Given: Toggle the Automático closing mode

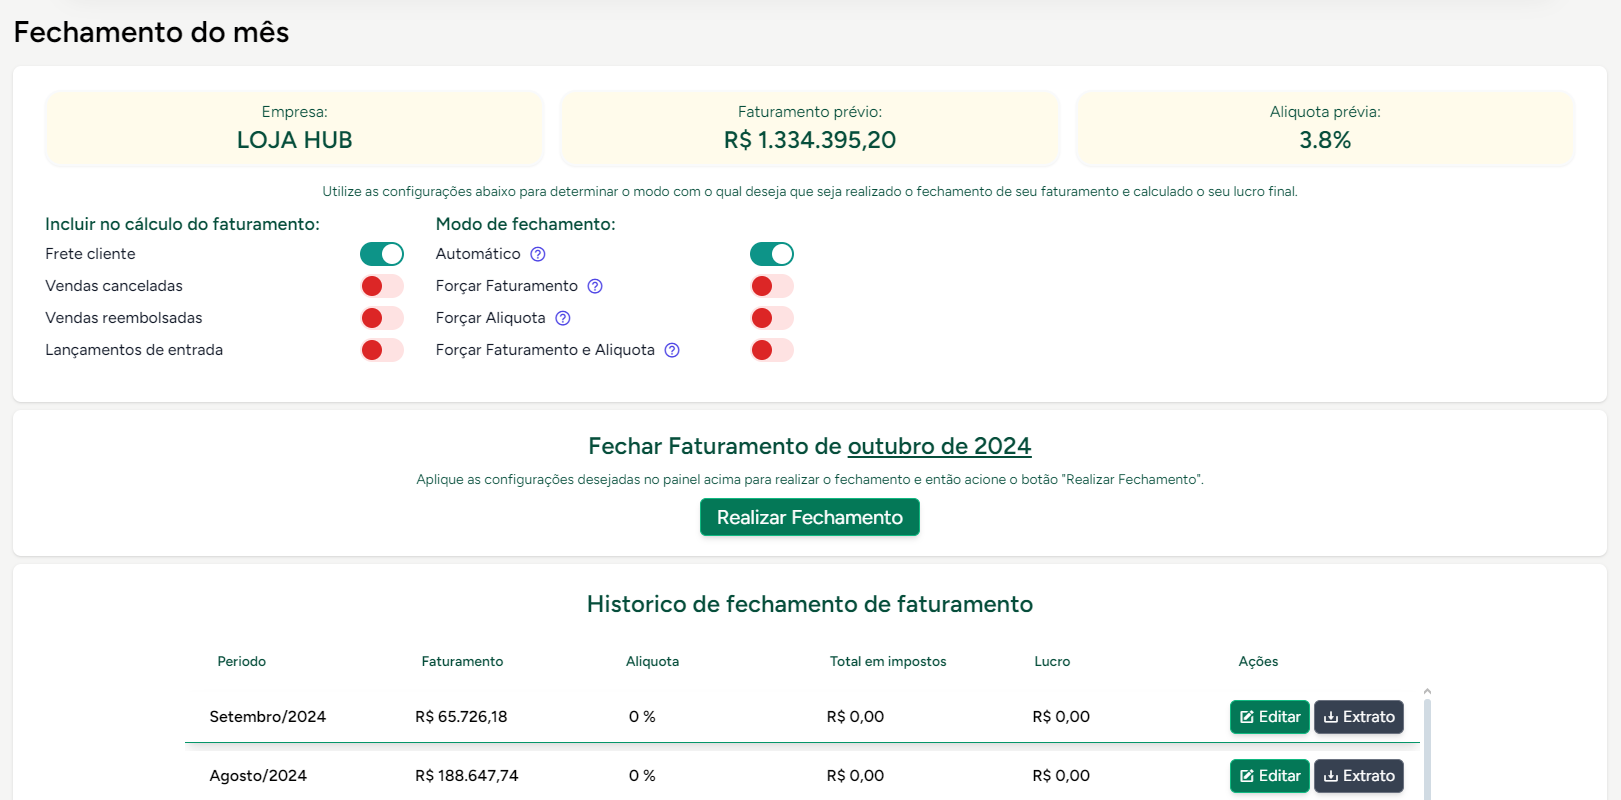Looking at the screenshot, I should click(772, 254).
